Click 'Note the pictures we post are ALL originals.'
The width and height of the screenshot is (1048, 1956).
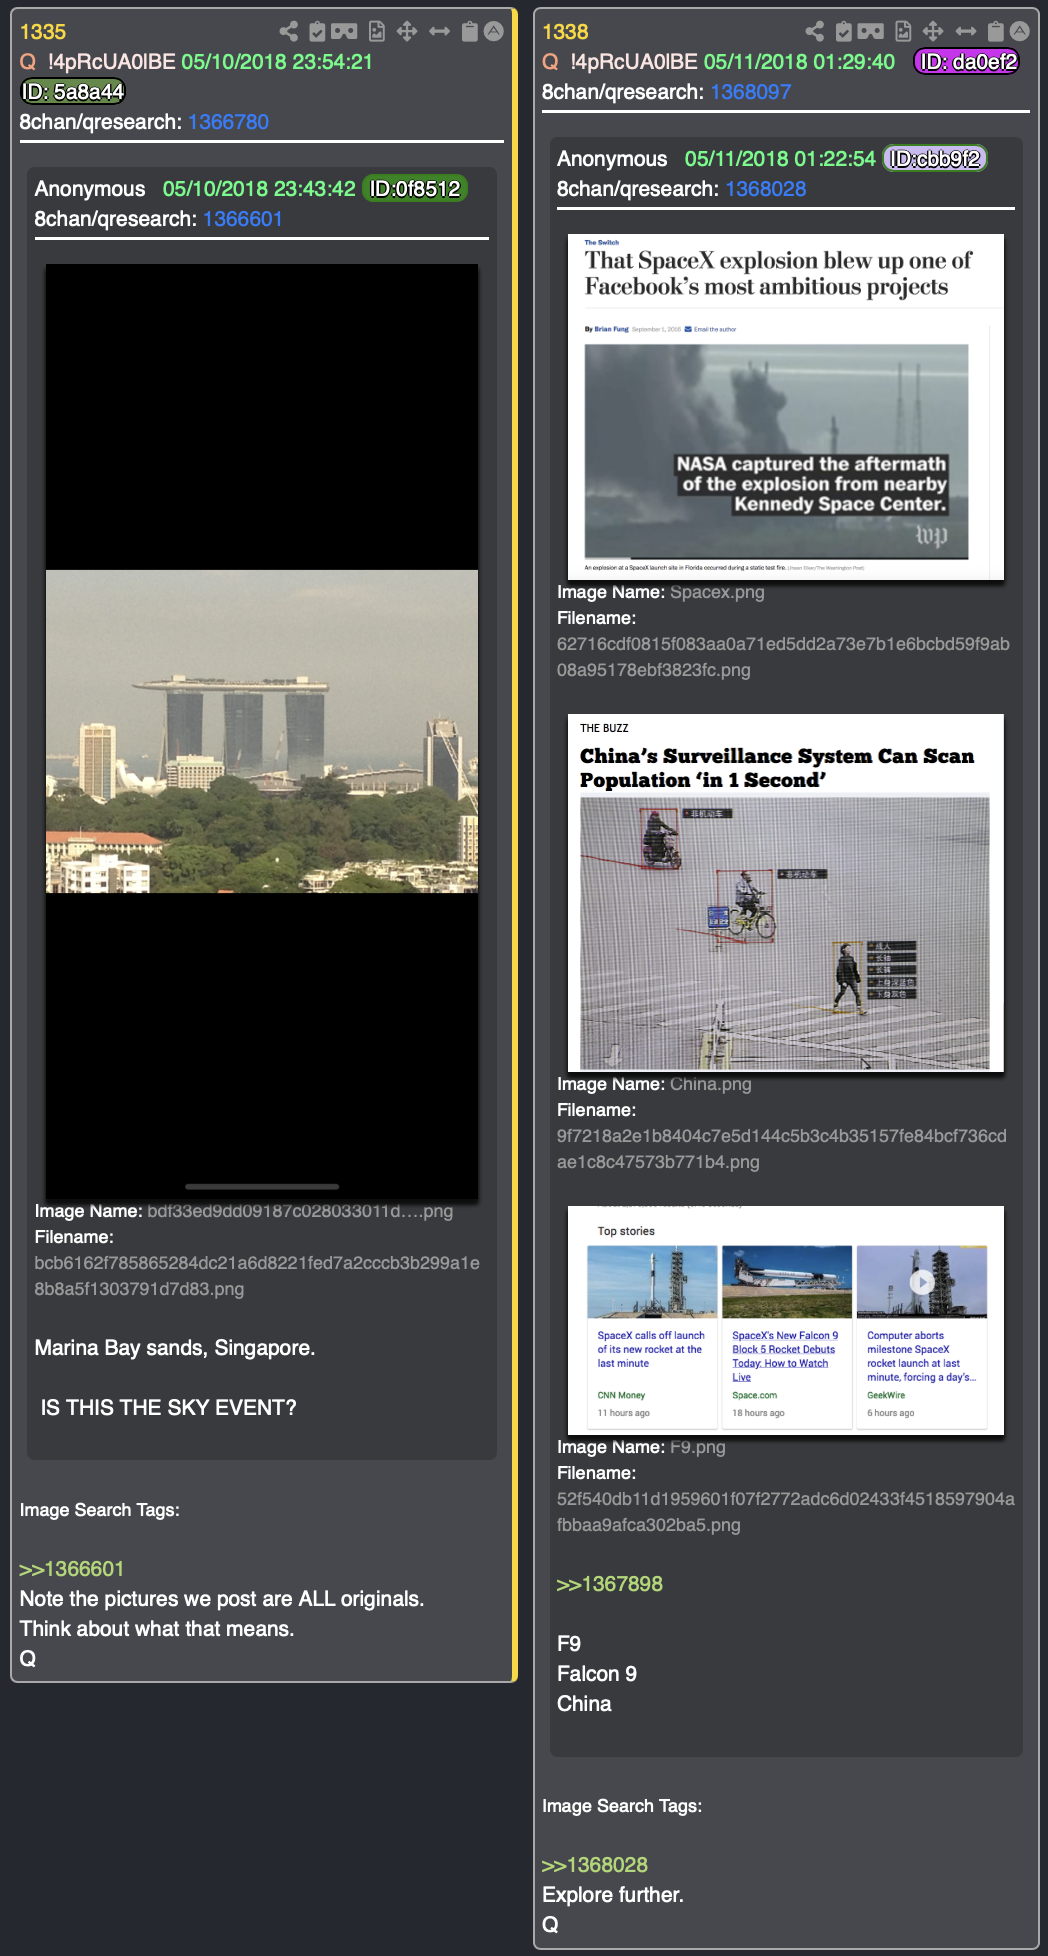click(x=222, y=1599)
